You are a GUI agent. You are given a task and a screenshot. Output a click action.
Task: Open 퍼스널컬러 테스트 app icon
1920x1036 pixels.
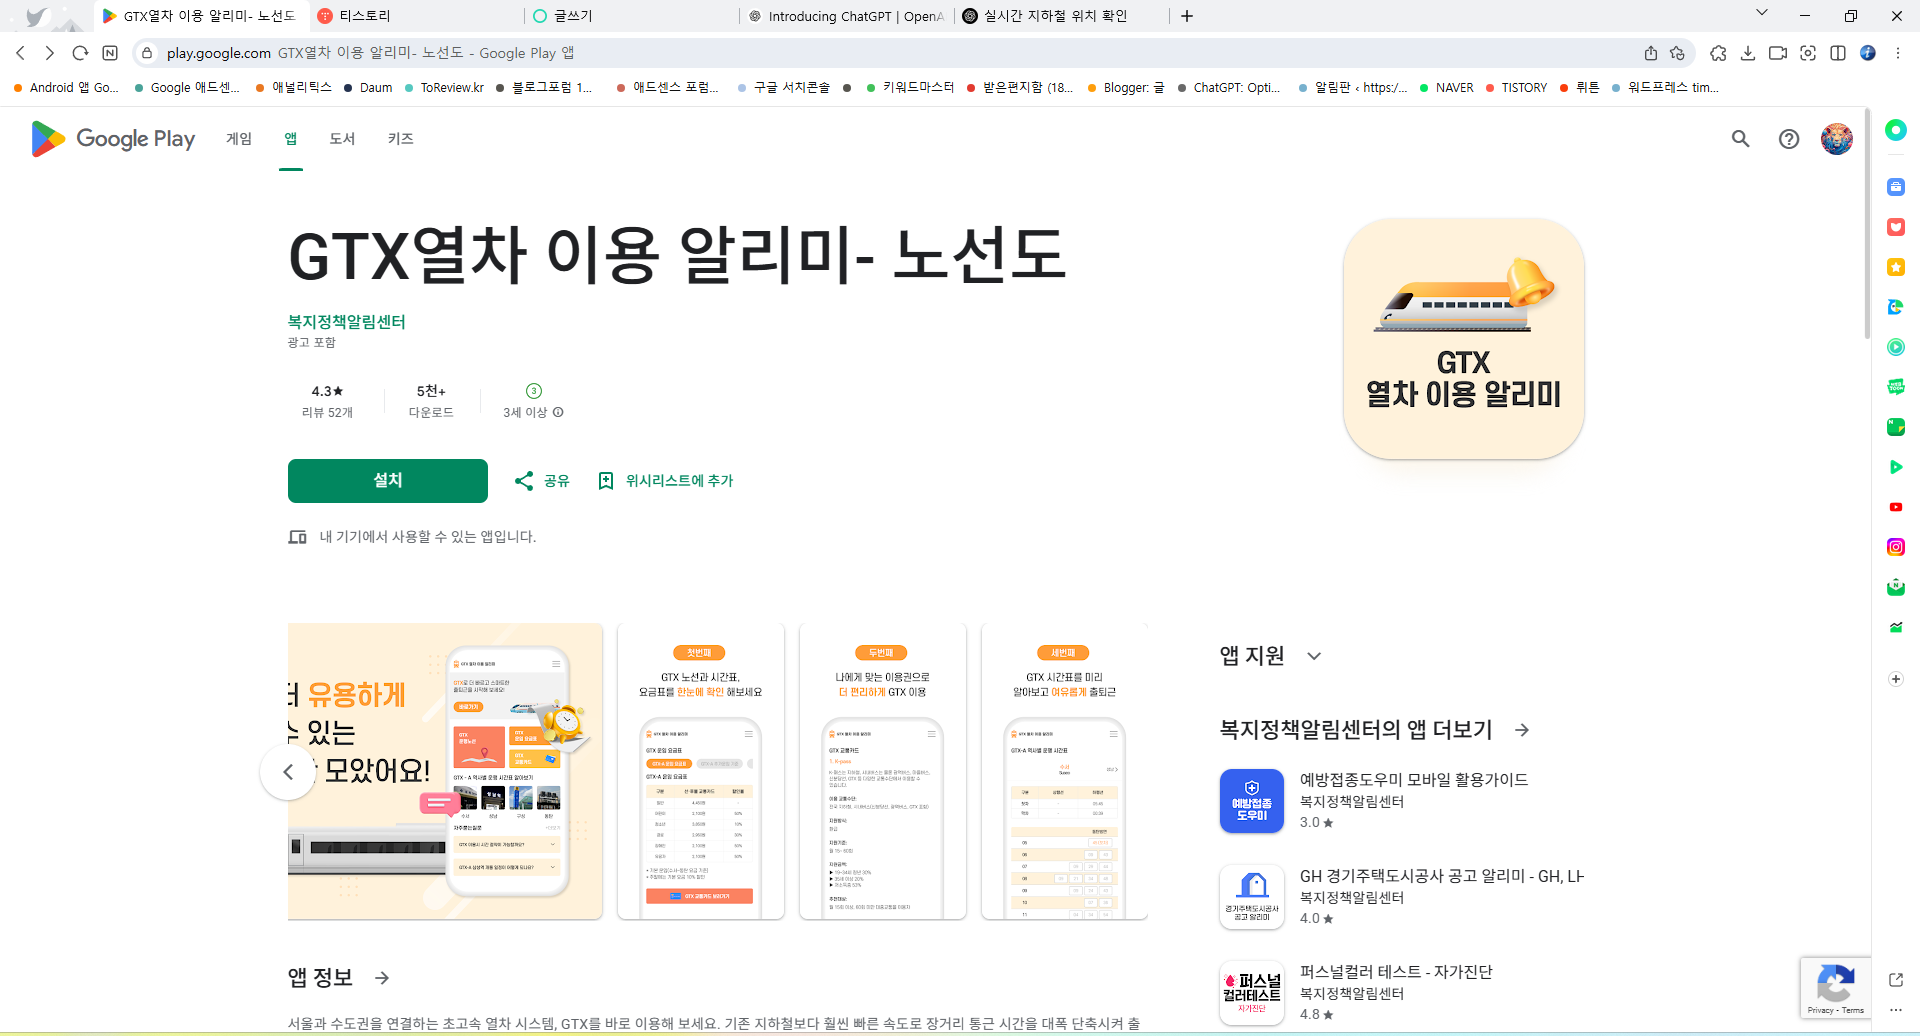tap(1252, 993)
